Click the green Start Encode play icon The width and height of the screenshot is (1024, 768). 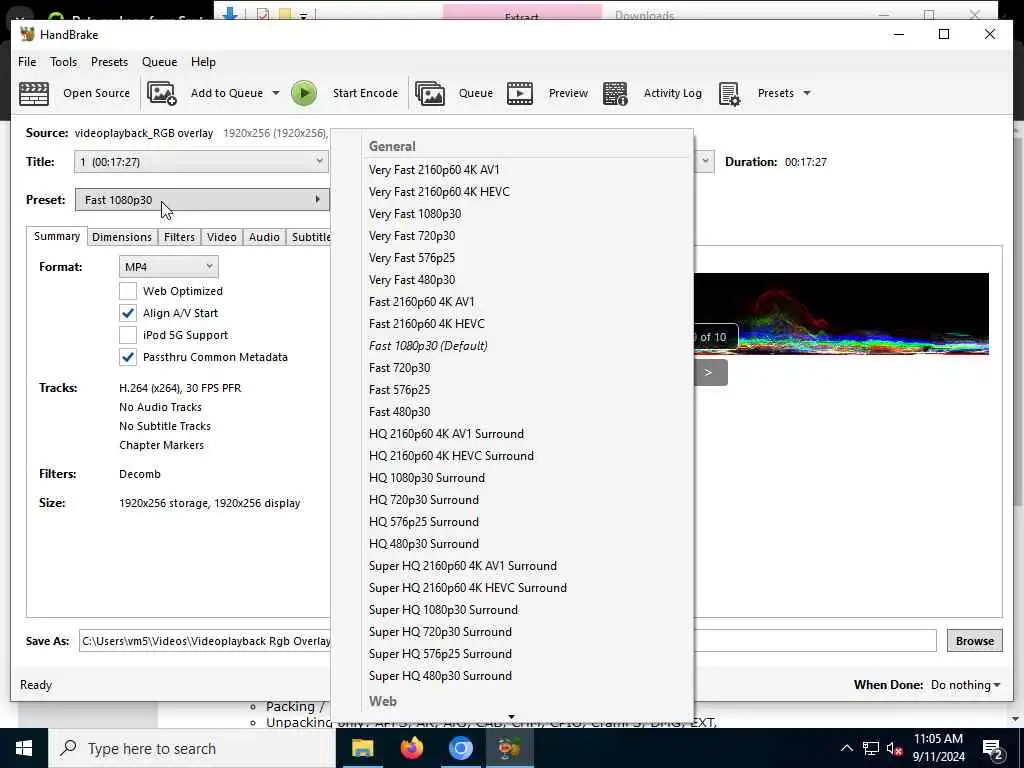coord(304,93)
